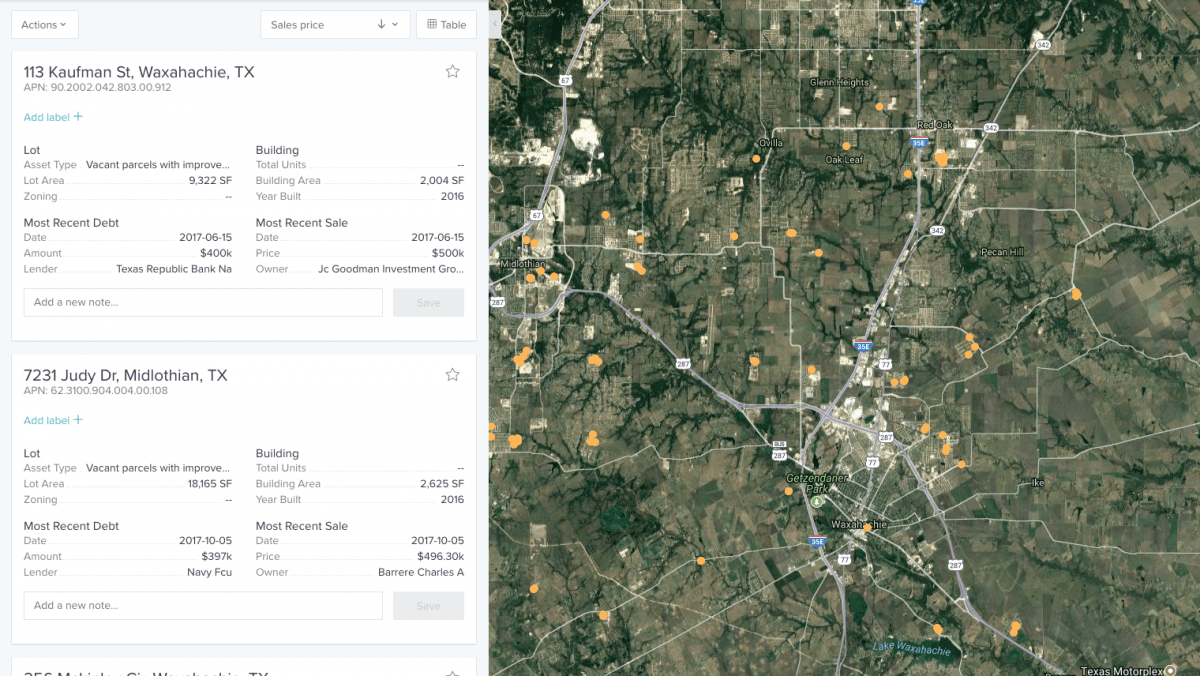Open the 7231 Judy Dr address title

125,376
